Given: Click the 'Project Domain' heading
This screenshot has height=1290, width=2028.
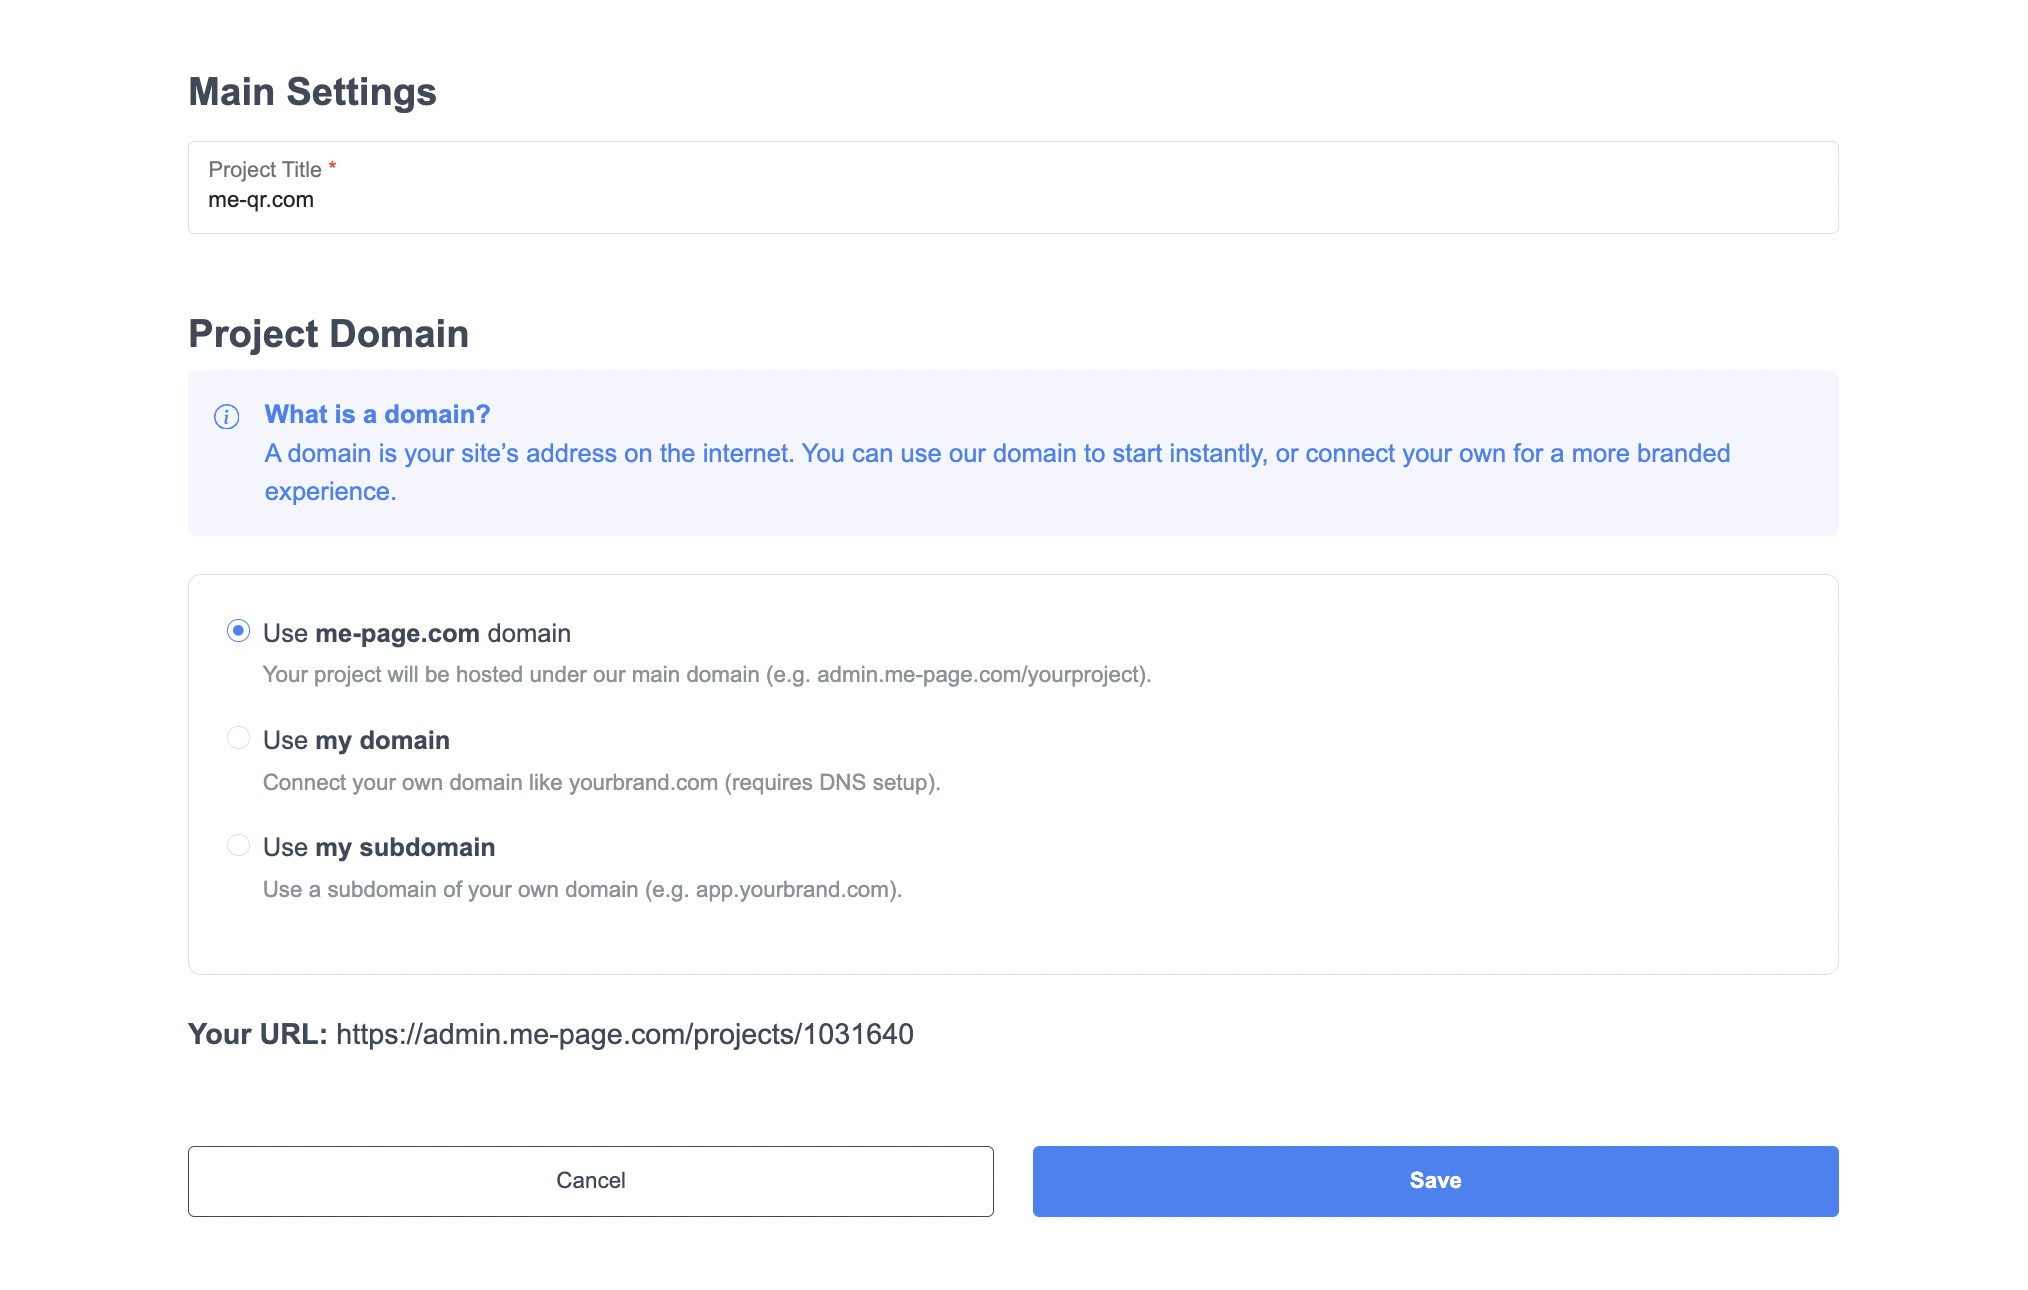Looking at the screenshot, I should [328, 333].
